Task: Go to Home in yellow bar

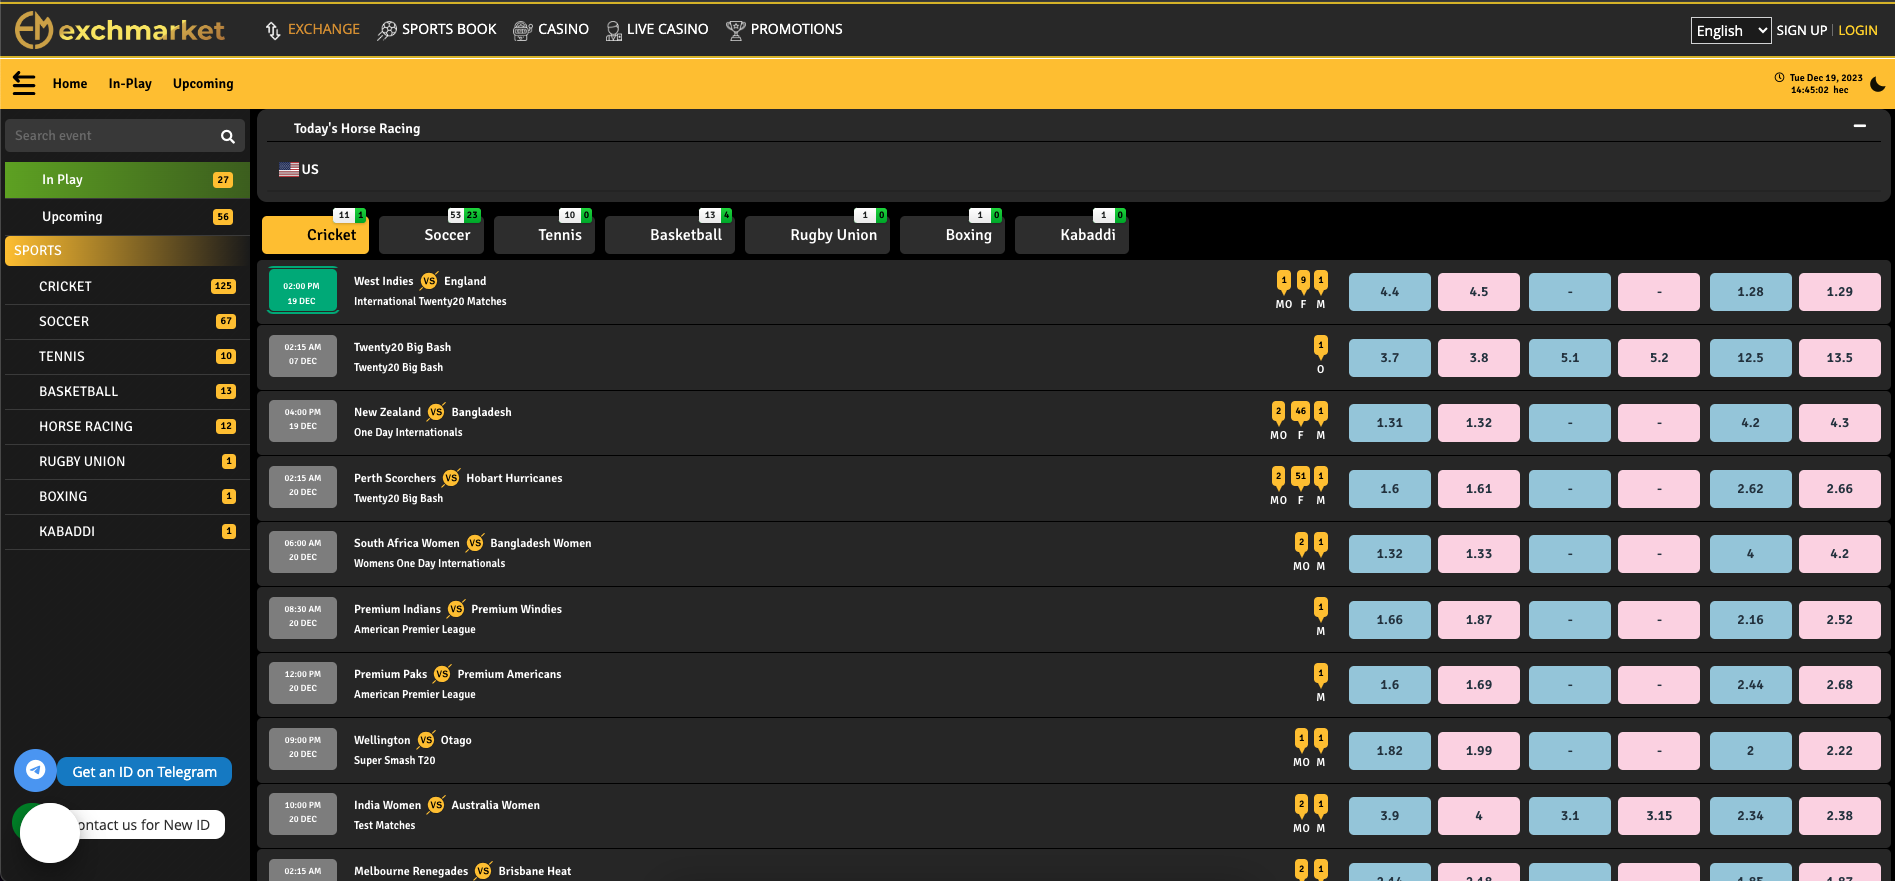Action: pos(70,84)
